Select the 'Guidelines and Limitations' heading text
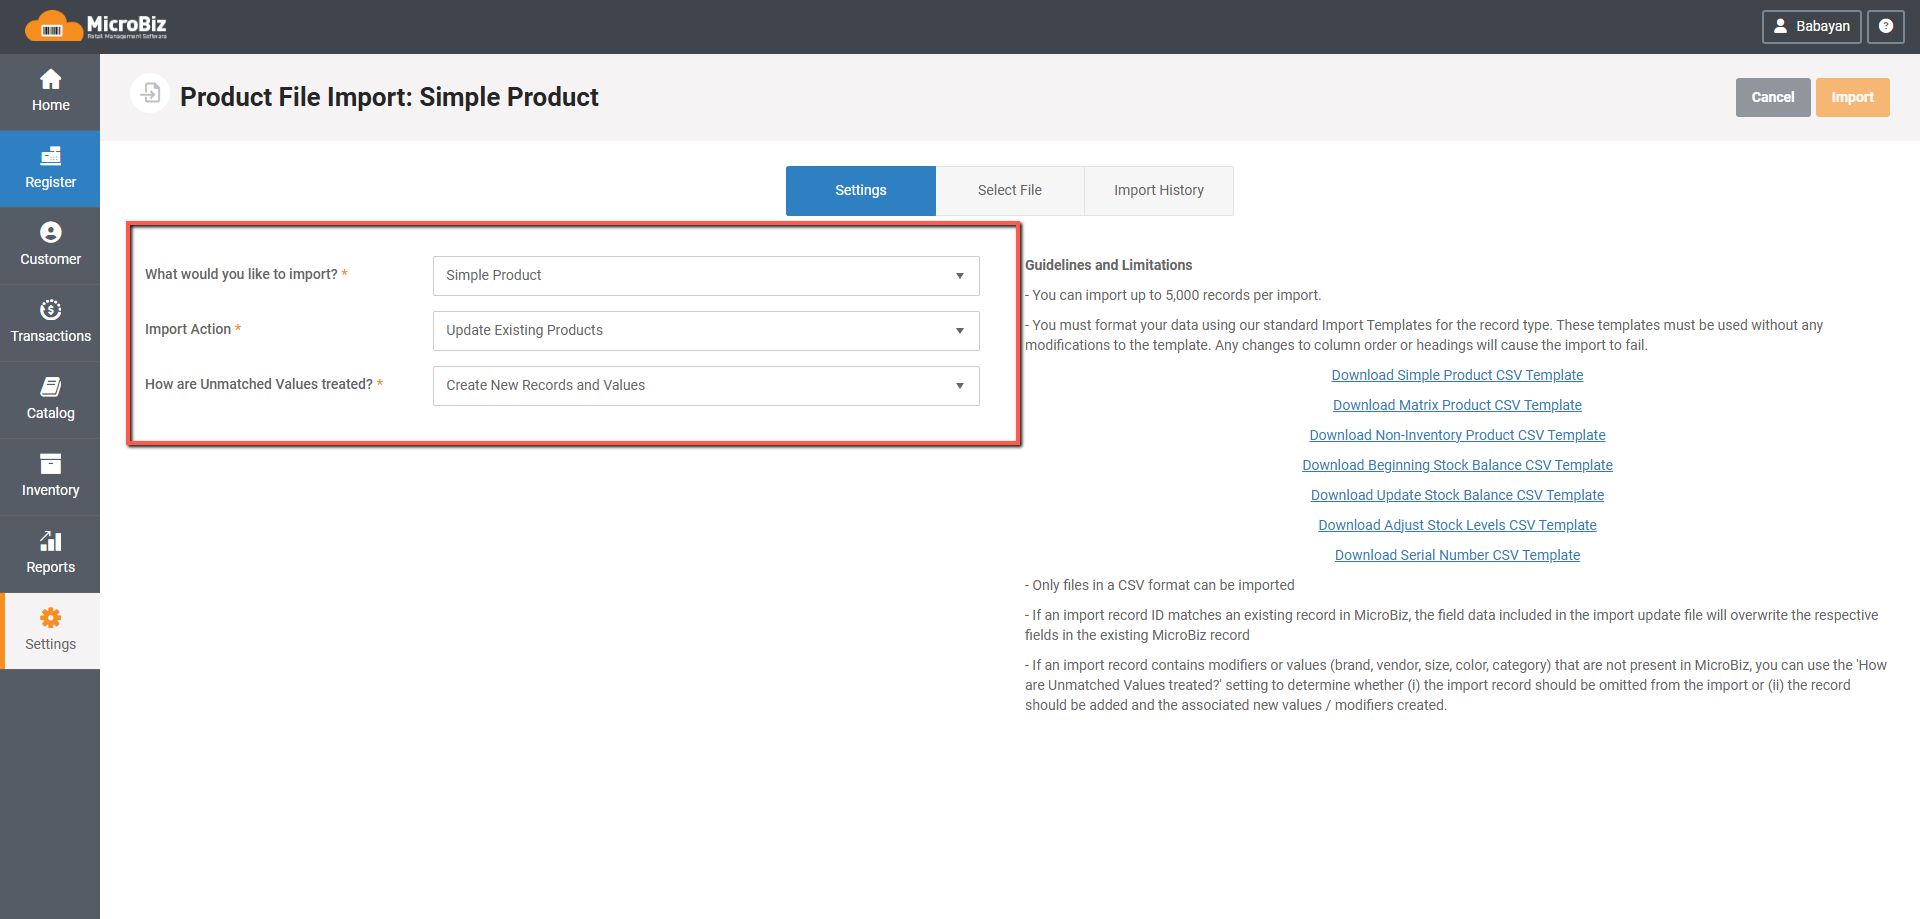1920x919 pixels. (x=1108, y=265)
